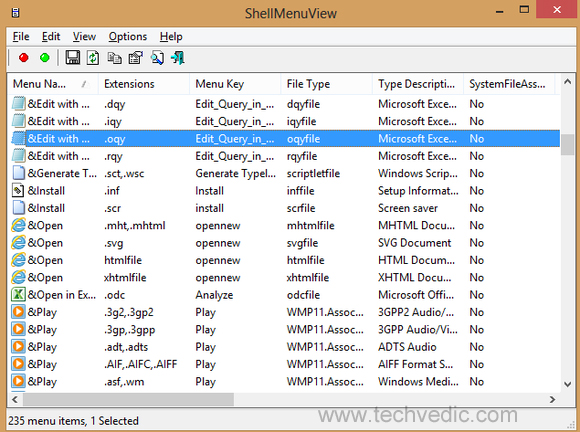The image size is (580, 432).
Task: Click the .scr Install row icon
Action: tap(18, 208)
